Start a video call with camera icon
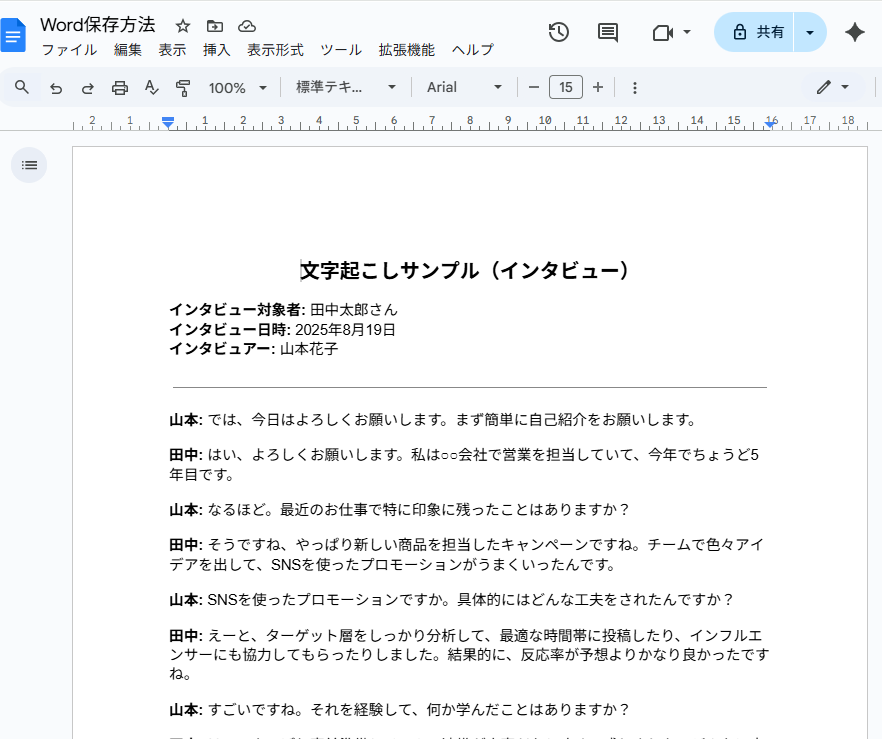Image resolution: width=882 pixels, height=739 pixels. point(663,33)
